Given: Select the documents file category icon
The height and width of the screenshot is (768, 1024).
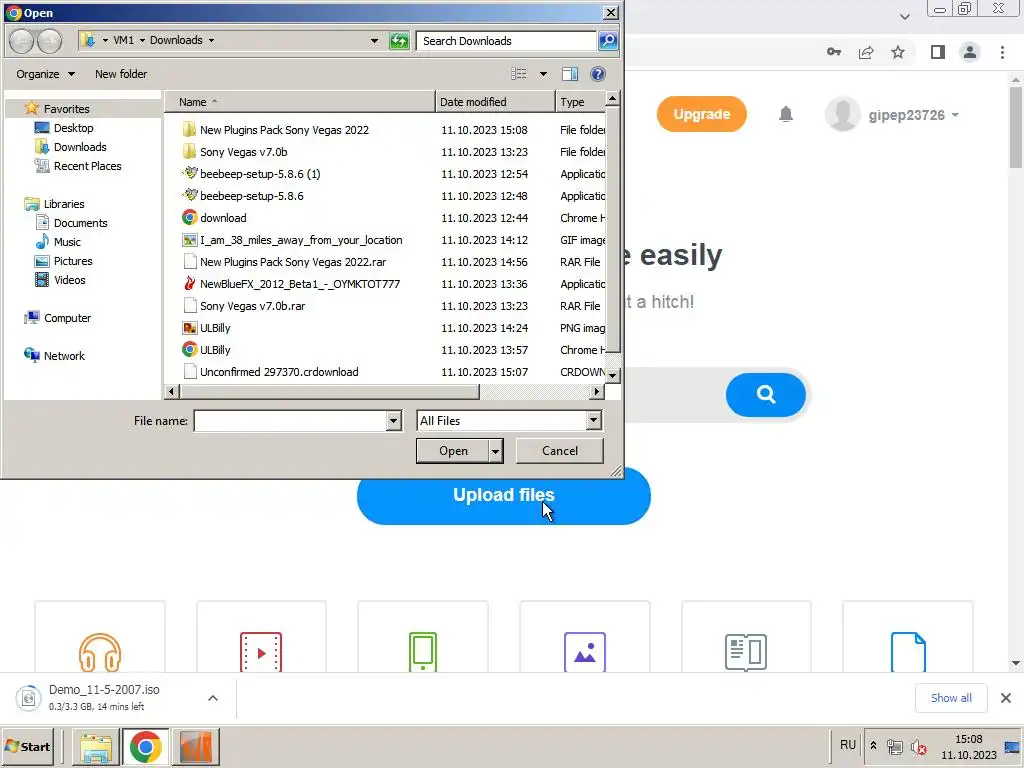Looking at the screenshot, I should click(x=908, y=652).
